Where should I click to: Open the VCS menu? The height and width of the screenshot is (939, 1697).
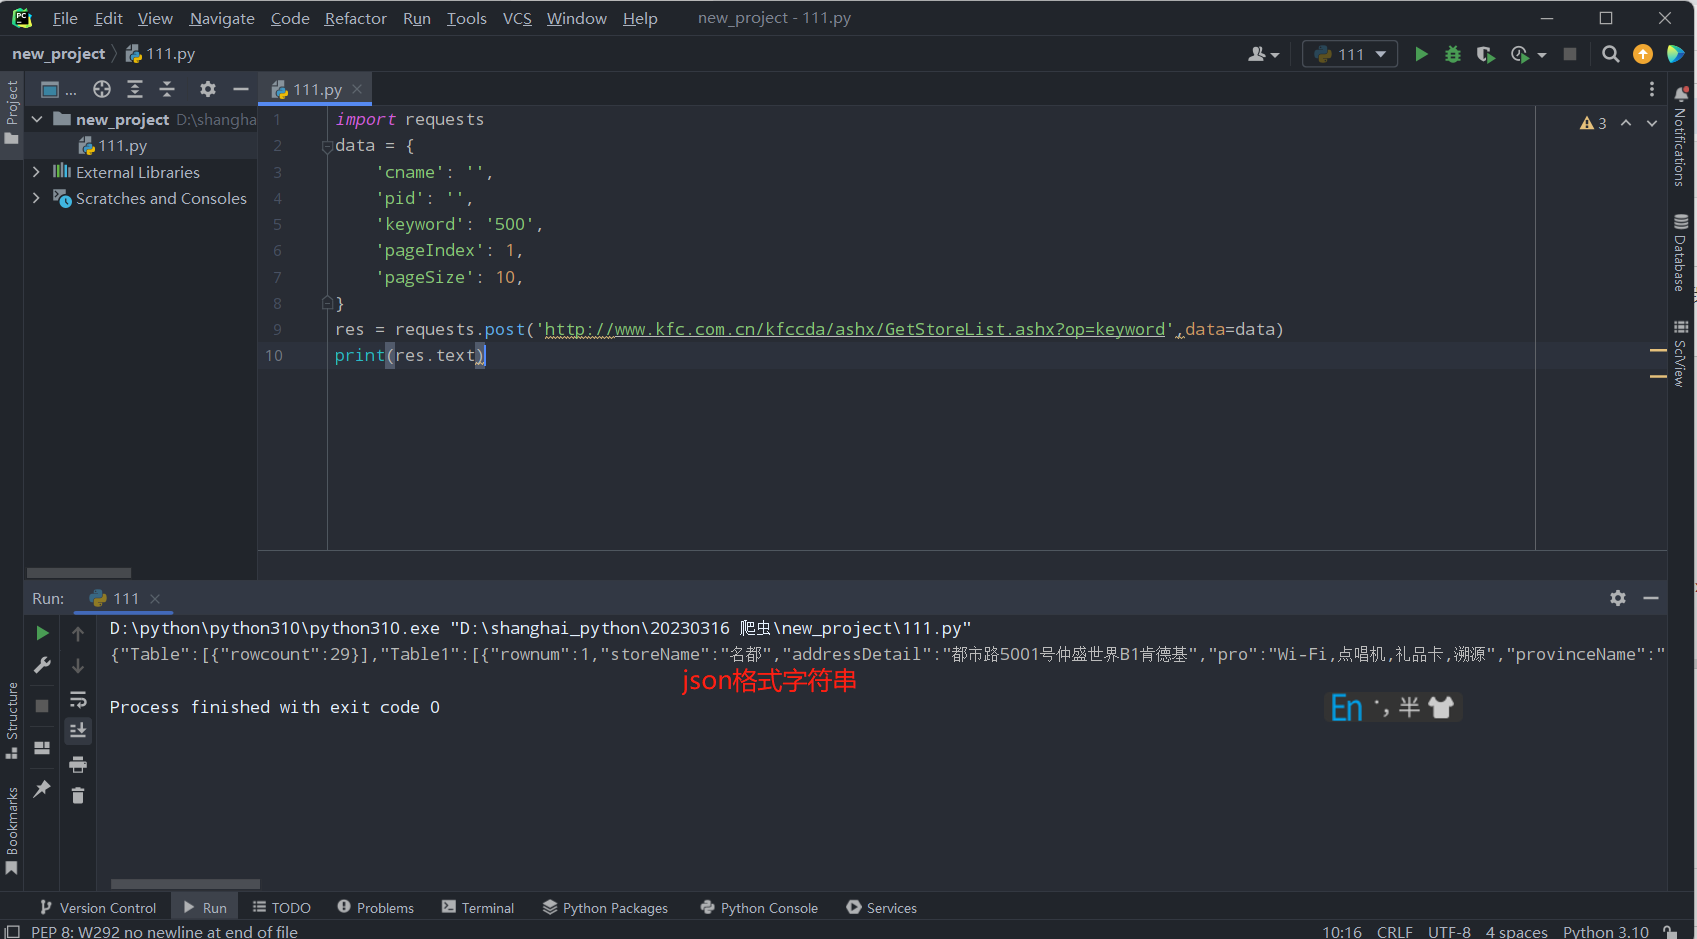pyautogui.click(x=517, y=18)
